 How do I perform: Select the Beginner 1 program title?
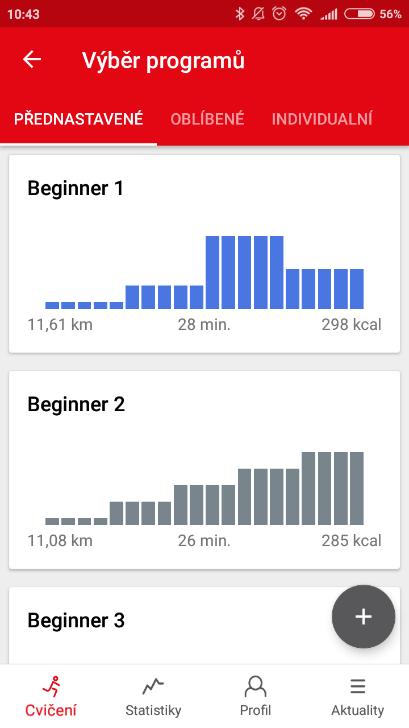pyautogui.click(x=76, y=188)
